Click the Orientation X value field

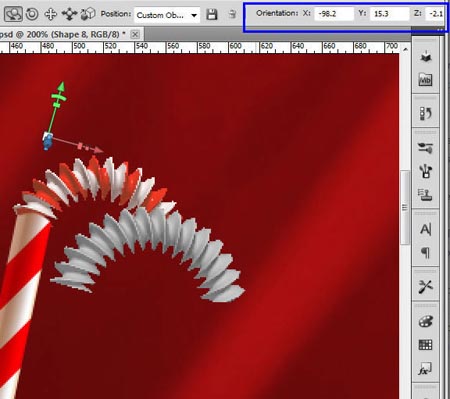[x=334, y=14]
